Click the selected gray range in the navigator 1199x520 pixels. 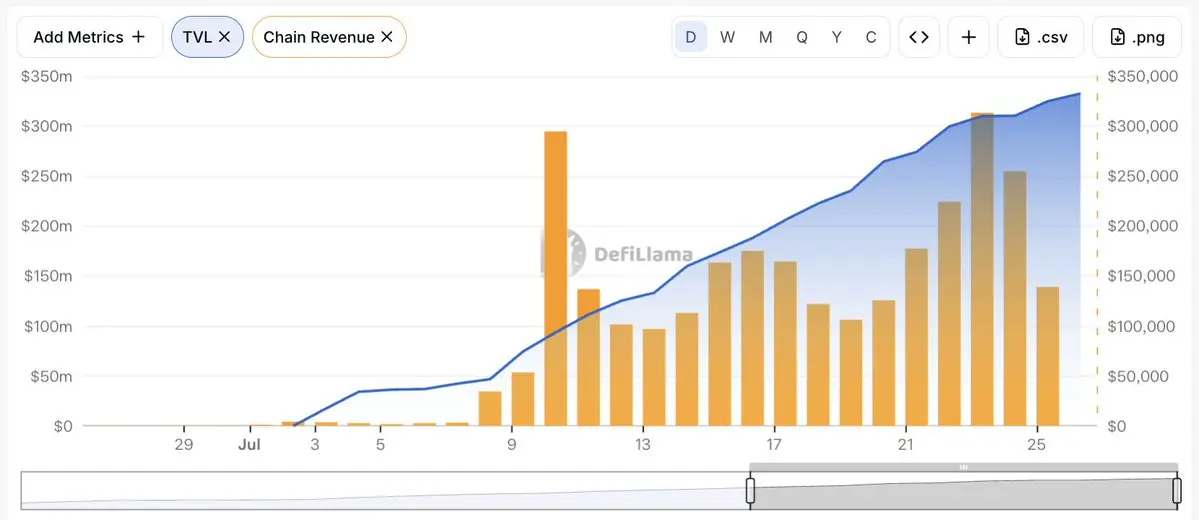pyautogui.click(x=963, y=490)
